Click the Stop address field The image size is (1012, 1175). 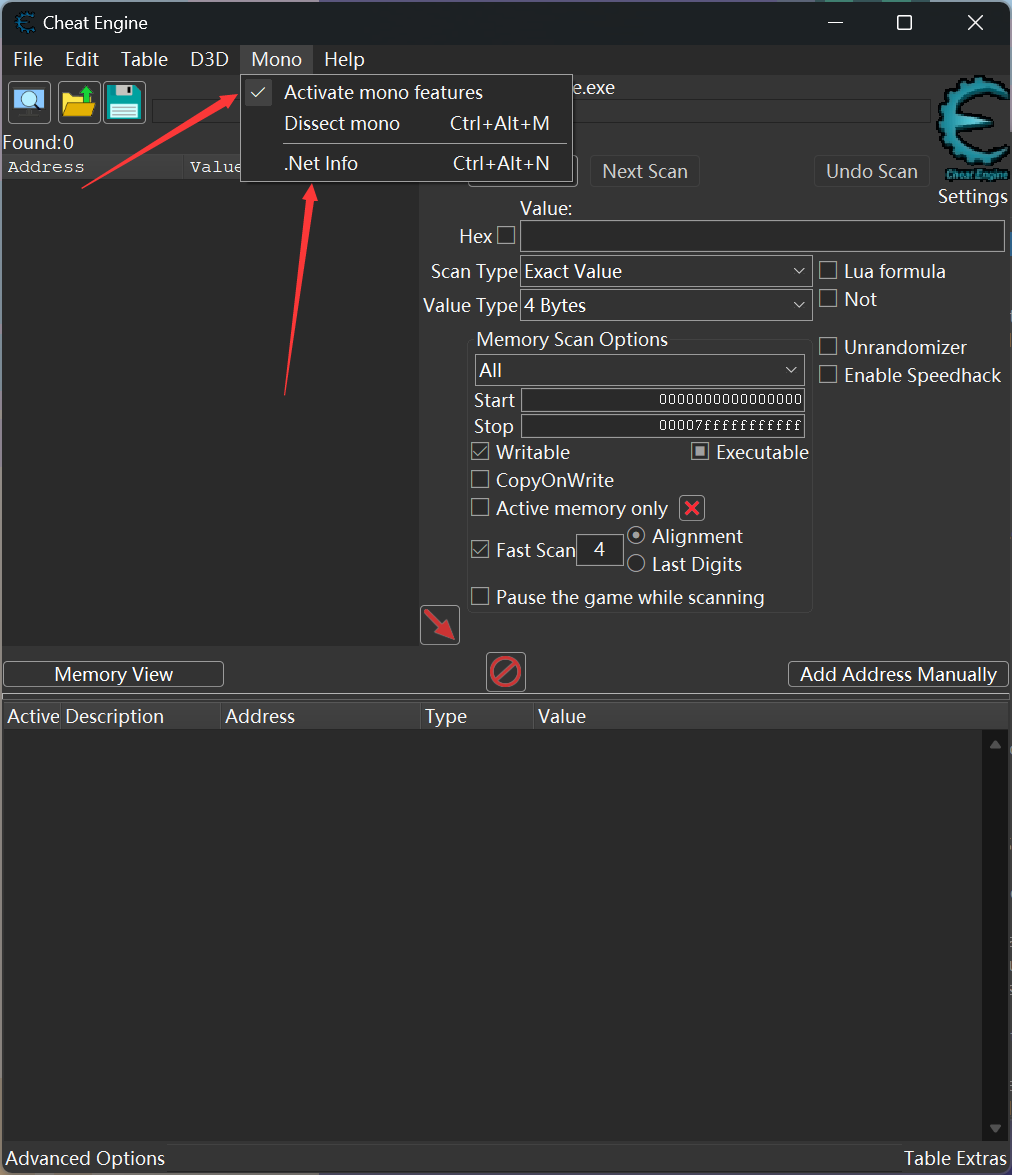(x=663, y=426)
